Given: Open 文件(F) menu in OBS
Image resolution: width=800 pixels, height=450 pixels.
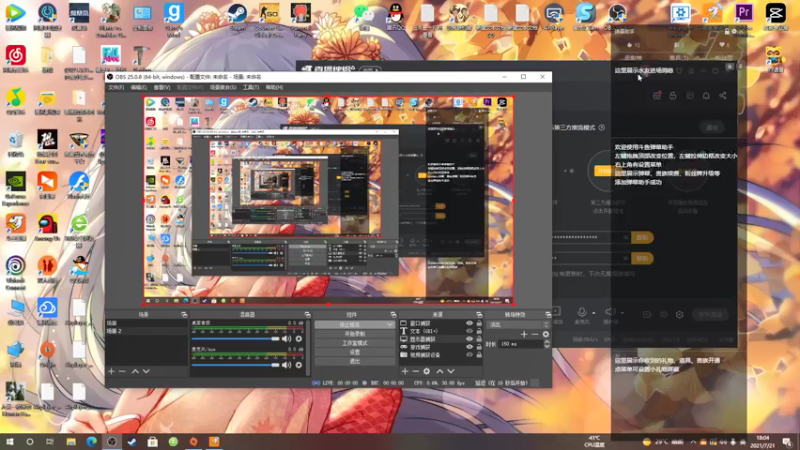Looking at the screenshot, I should [x=116, y=87].
